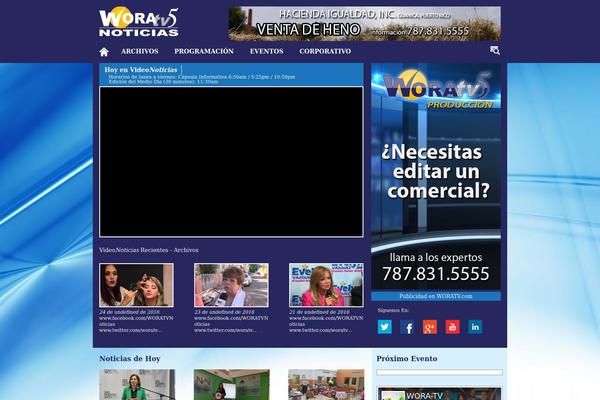
Task: Open the Corporativo menu
Action: click(325, 51)
